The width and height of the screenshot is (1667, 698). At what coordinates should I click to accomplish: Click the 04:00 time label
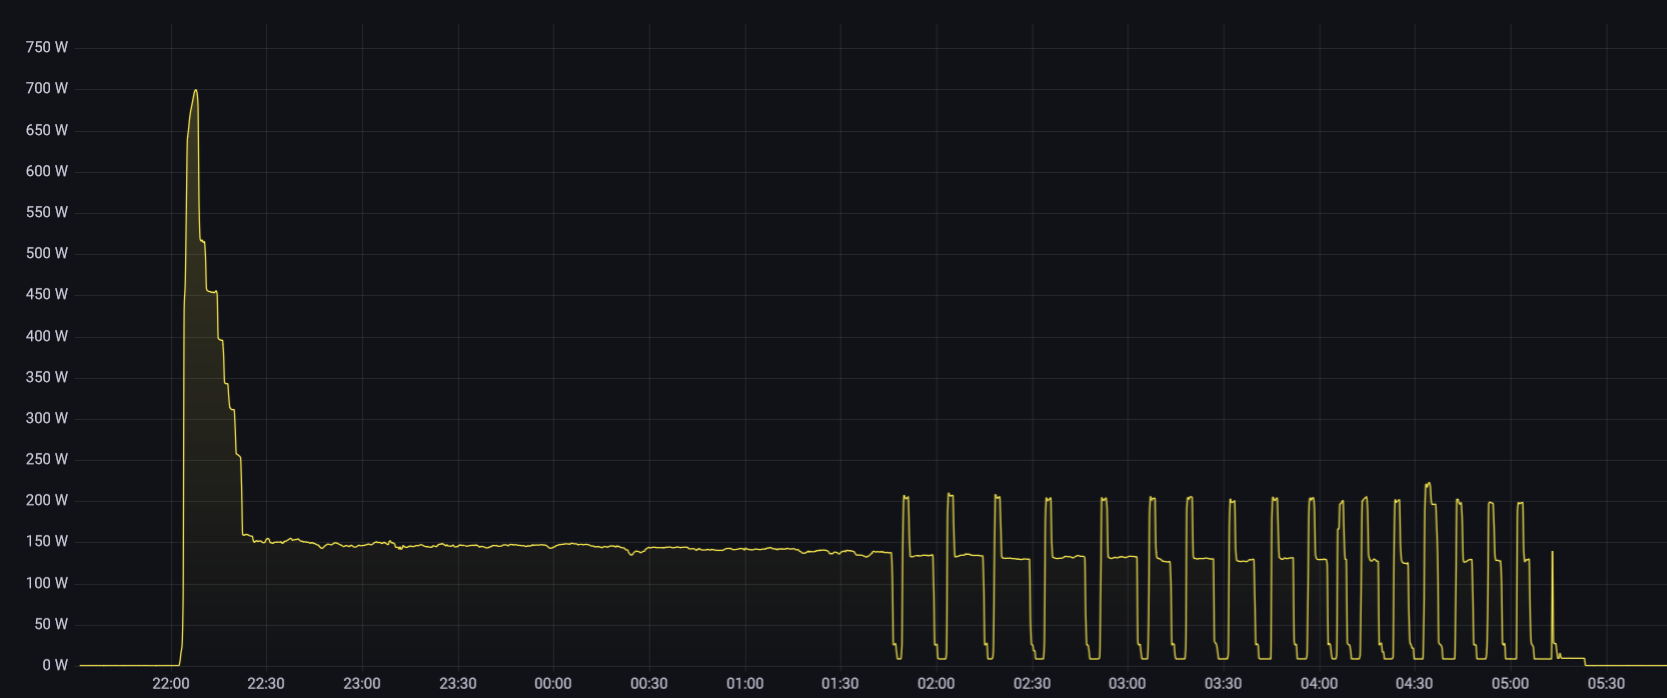pos(1319,684)
